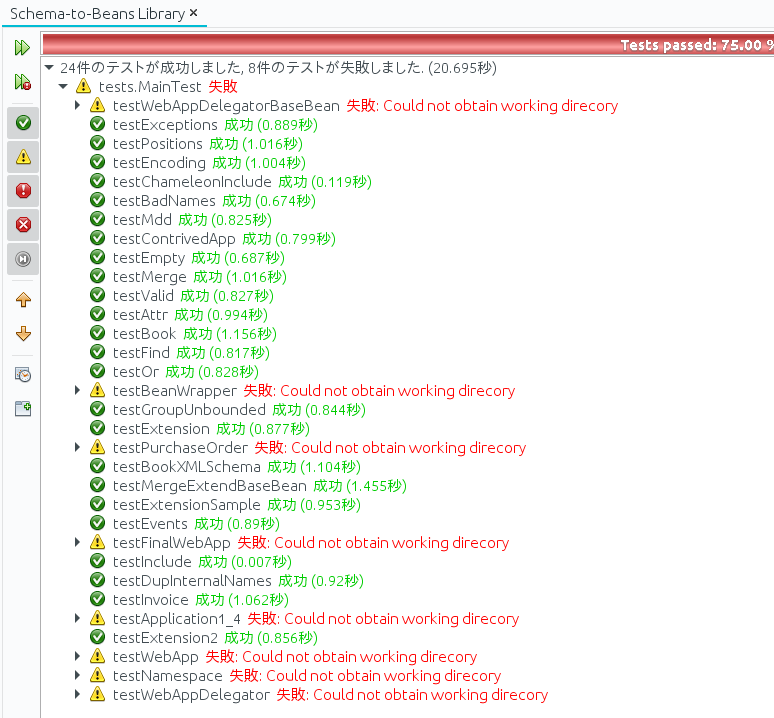Toggle the Show Failed warning filter button
The image size is (774, 718).
23,157
